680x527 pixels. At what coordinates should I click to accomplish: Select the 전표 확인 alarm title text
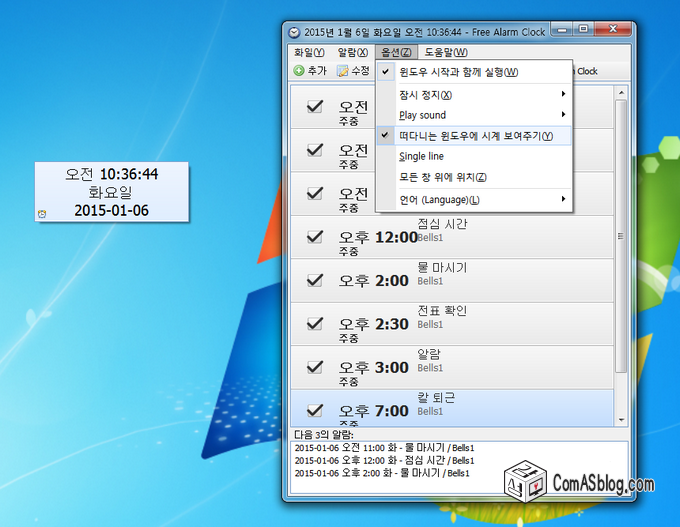tap(442, 311)
